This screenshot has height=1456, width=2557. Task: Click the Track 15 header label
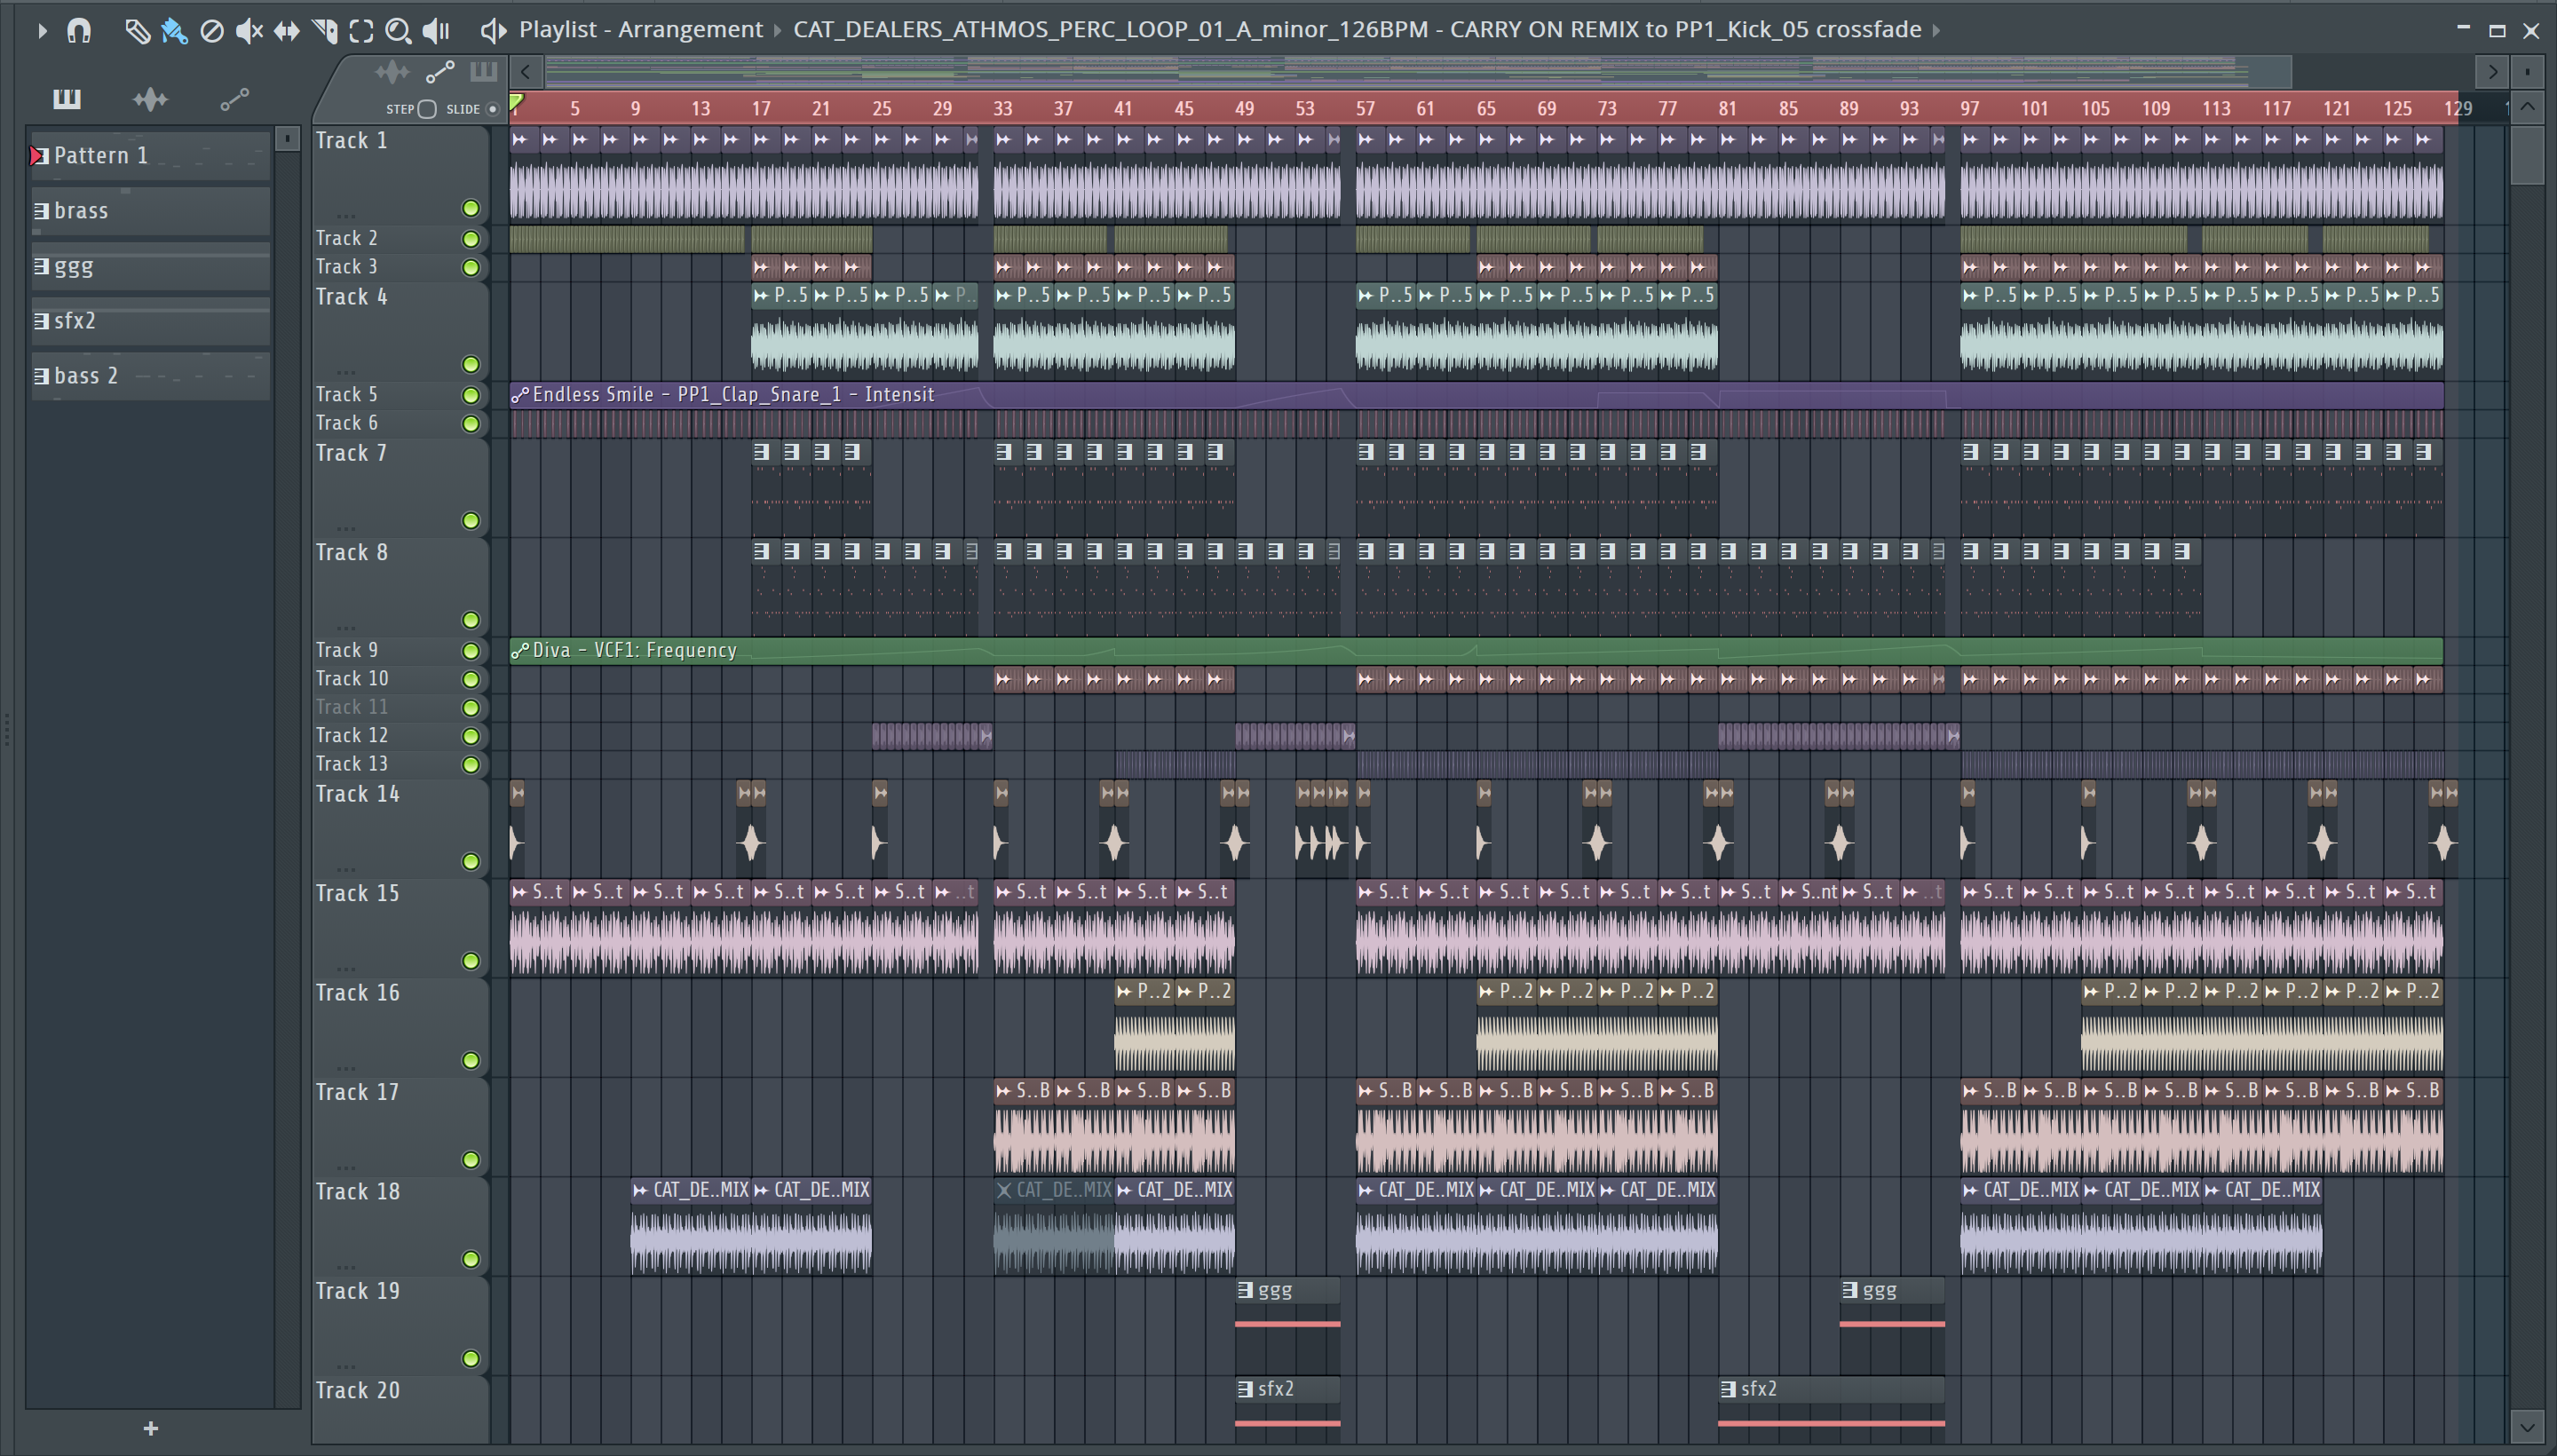click(x=357, y=893)
